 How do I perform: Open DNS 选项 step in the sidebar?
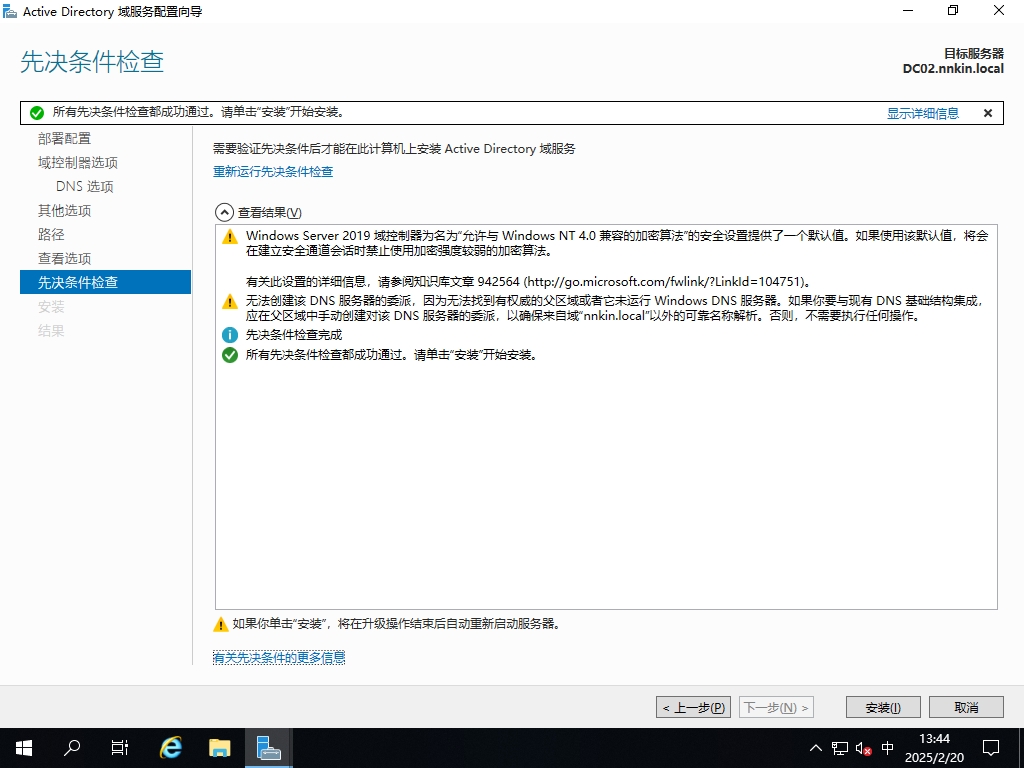click(x=85, y=186)
